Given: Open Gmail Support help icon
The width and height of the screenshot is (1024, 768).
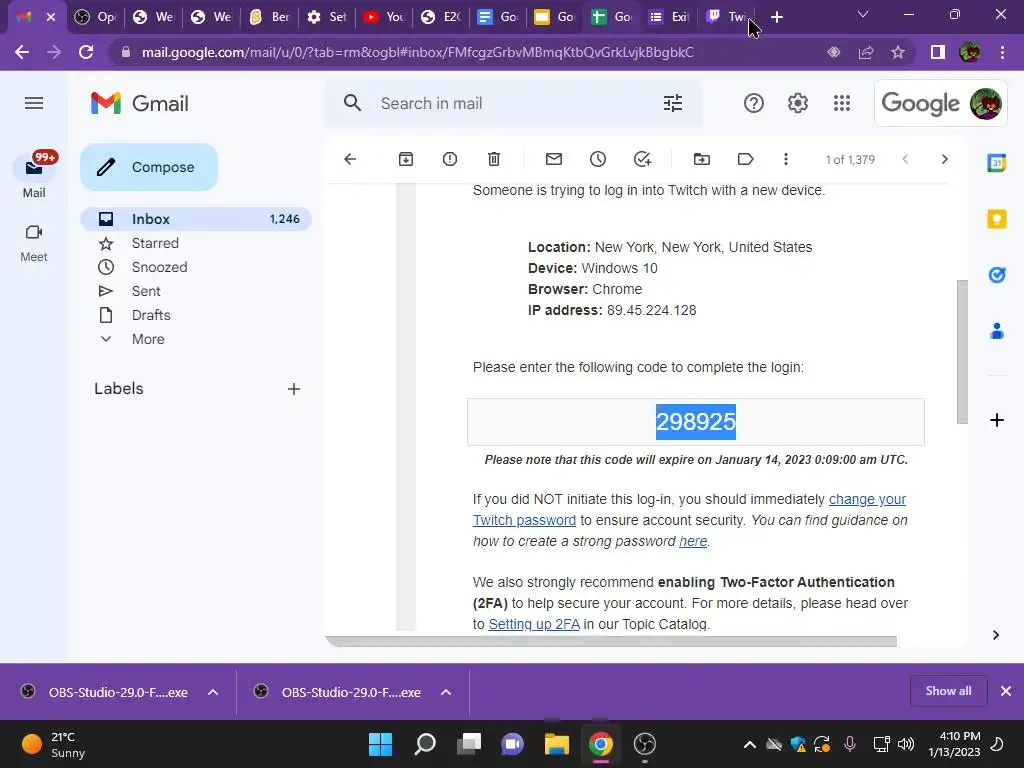Looking at the screenshot, I should point(754,103).
